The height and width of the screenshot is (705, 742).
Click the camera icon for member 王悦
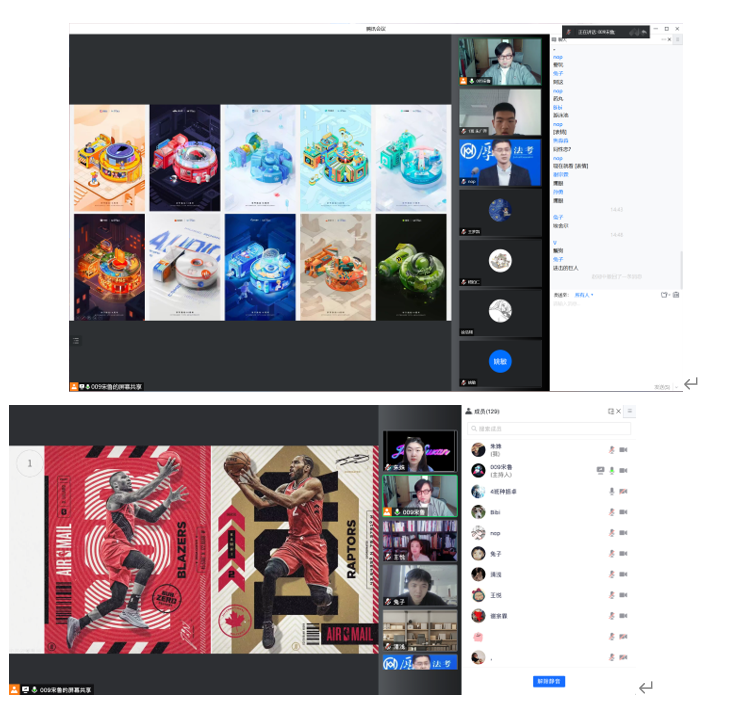623,595
